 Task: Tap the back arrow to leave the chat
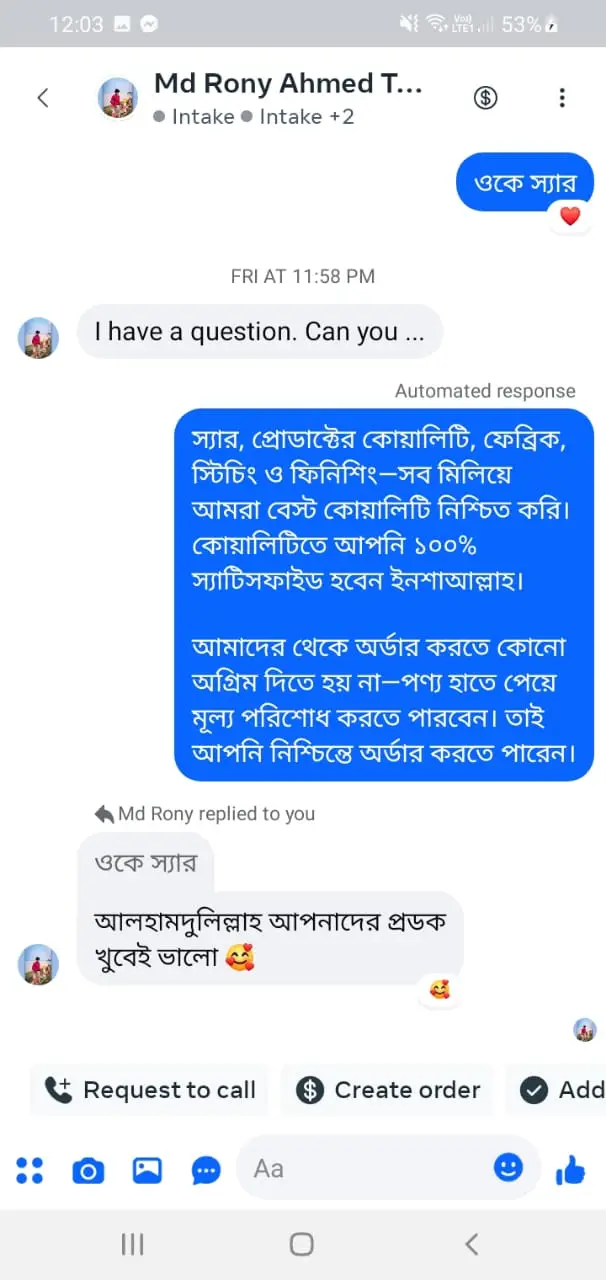point(42,97)
